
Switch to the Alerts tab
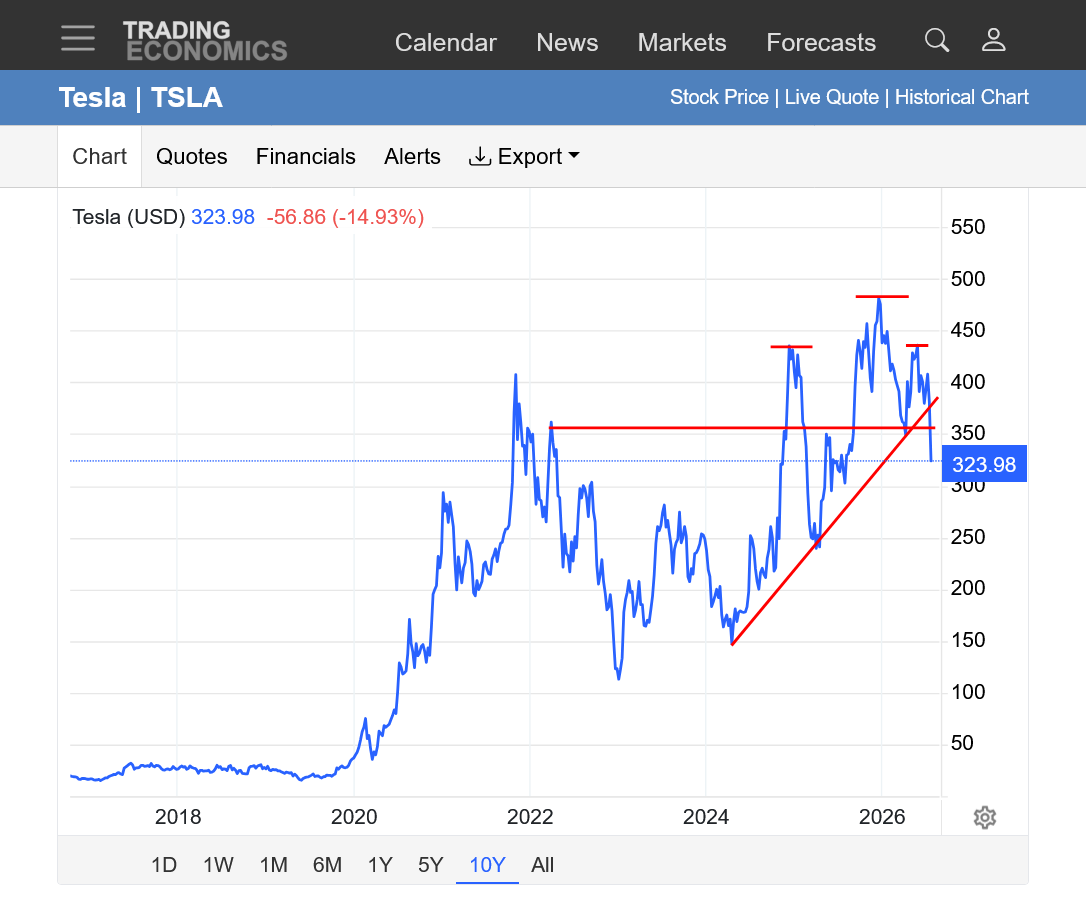click(412, 157)
